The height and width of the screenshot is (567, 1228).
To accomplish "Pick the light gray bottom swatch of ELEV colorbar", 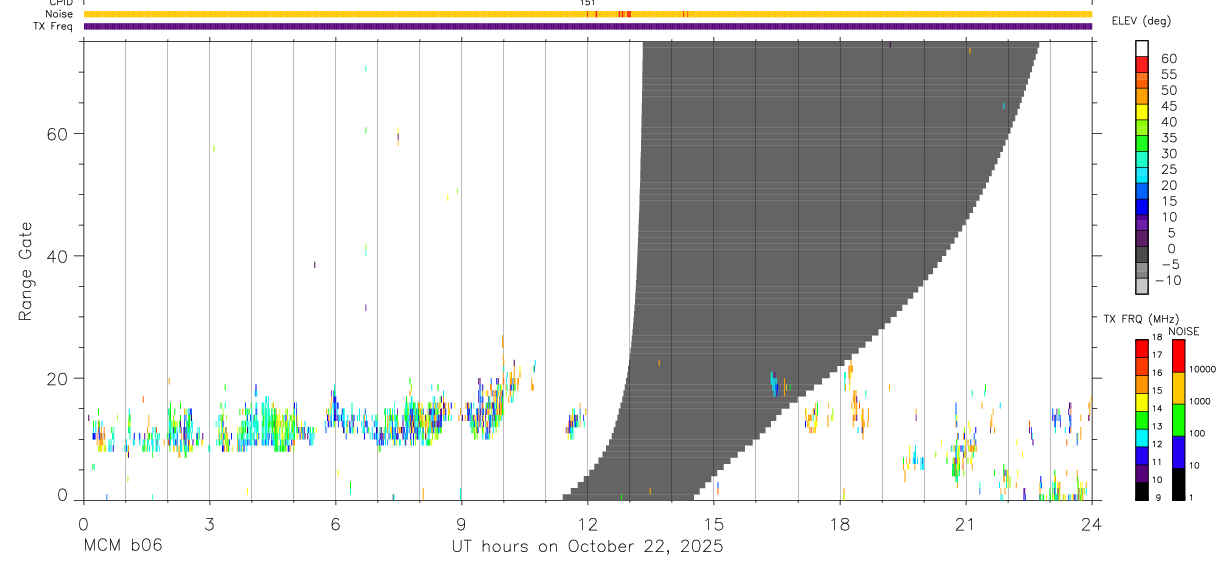I will (x=1142, y=286).
